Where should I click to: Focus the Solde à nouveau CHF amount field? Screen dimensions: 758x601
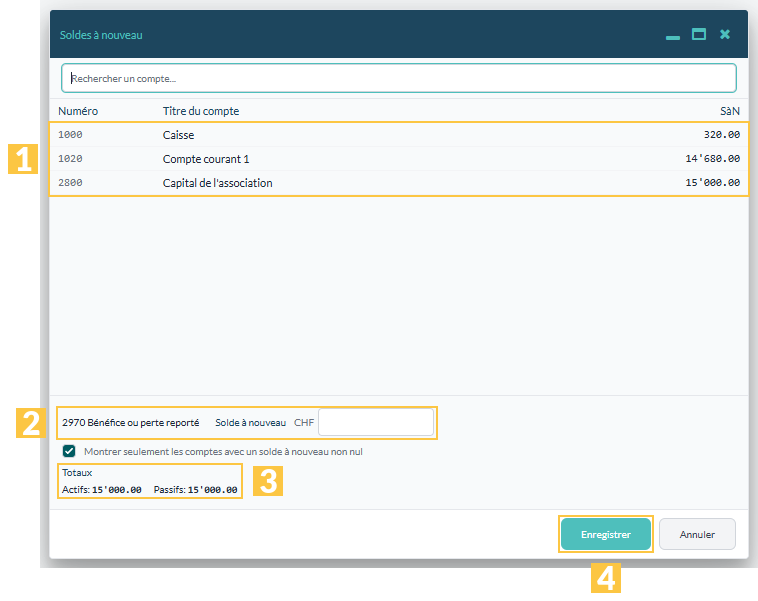[376, 423]
